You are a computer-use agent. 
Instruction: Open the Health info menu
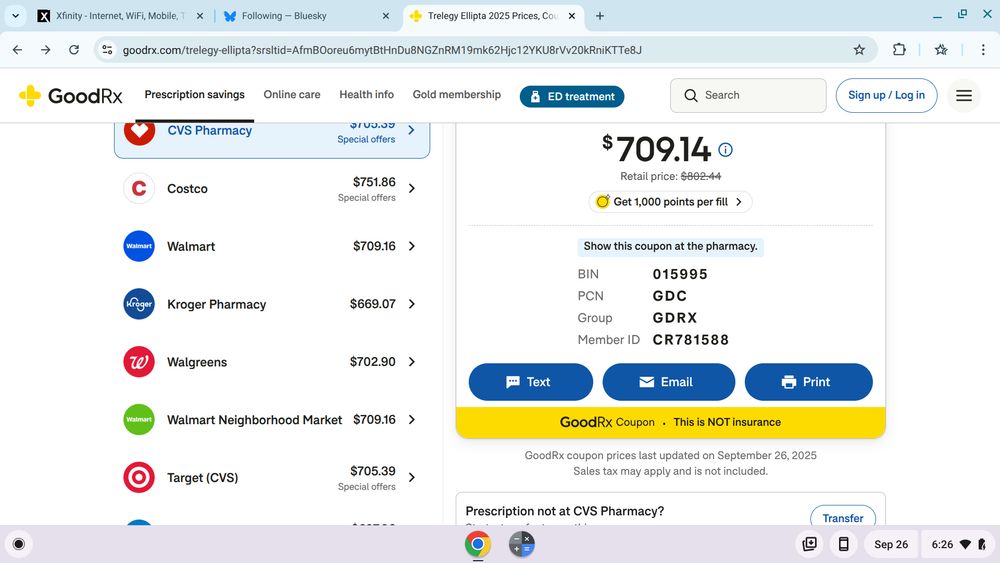click(366, 94)
